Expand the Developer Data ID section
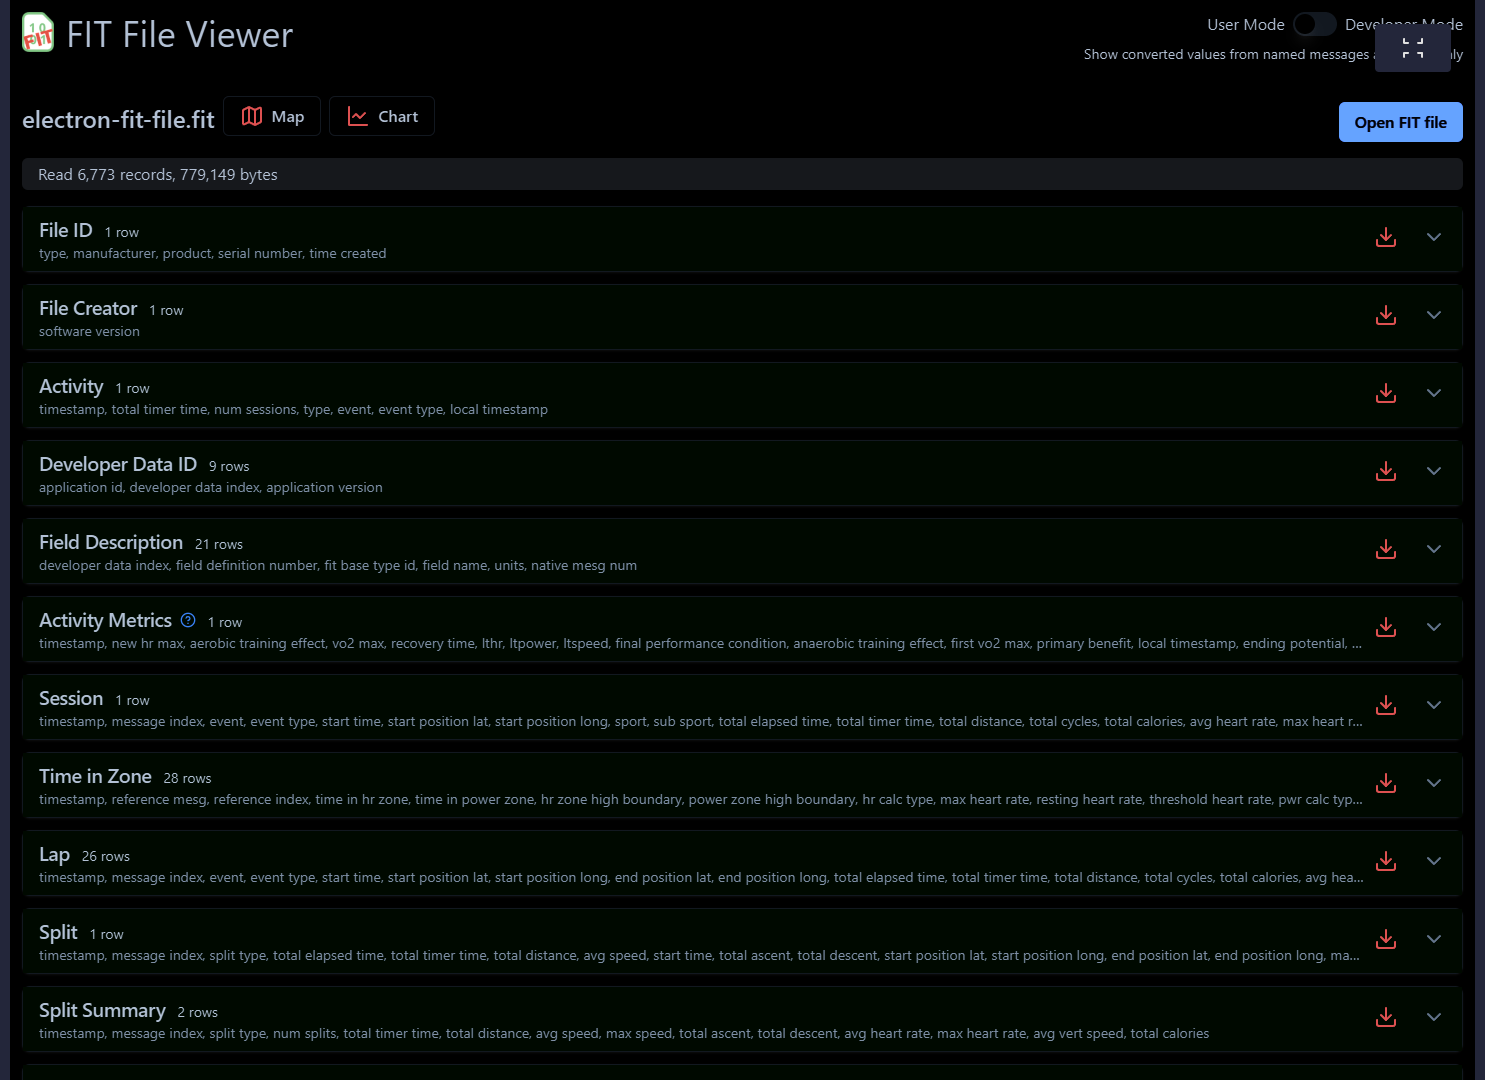Screen dimensions: 1485x1080 [1434, 471]
